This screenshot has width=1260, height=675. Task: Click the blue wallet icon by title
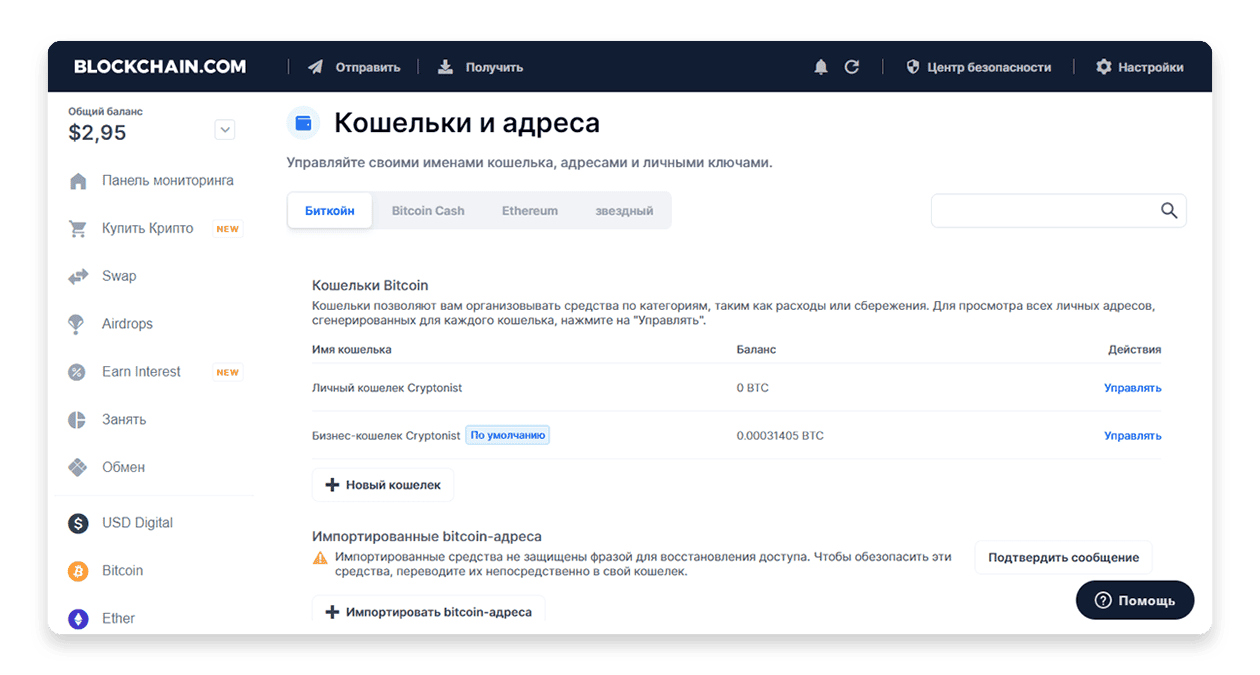pyautogui.click(x=303, y=123)
